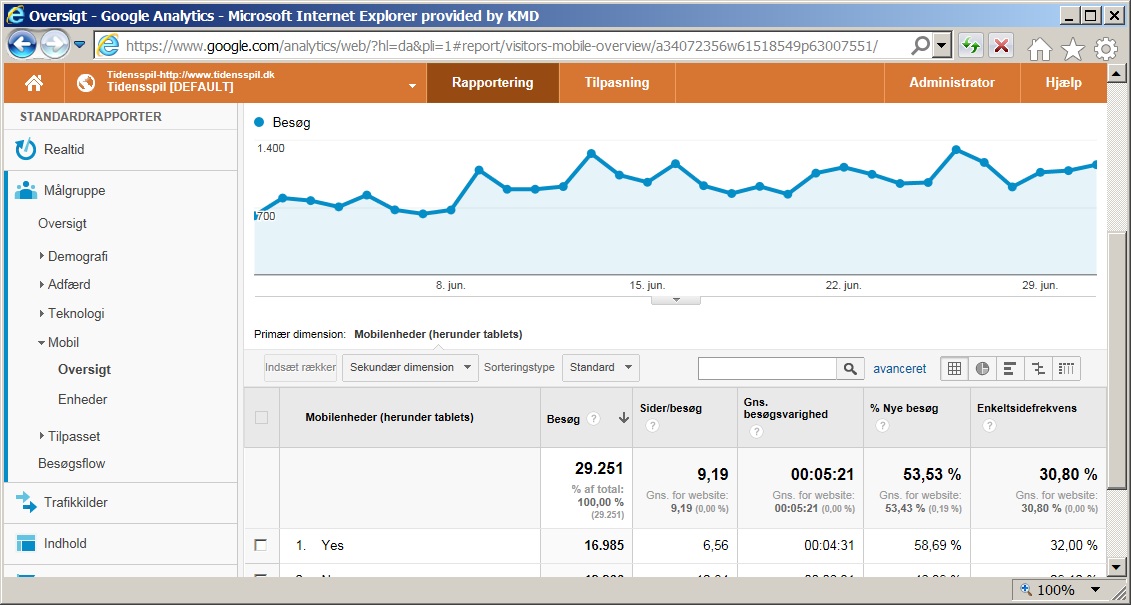Click the table search input field
This screenshot has height=605, width=1131.
pos(767,368)
